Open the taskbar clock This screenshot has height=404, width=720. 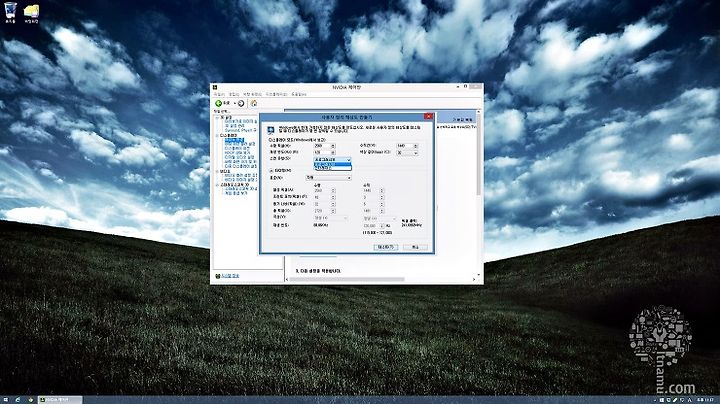pos(705,400)
